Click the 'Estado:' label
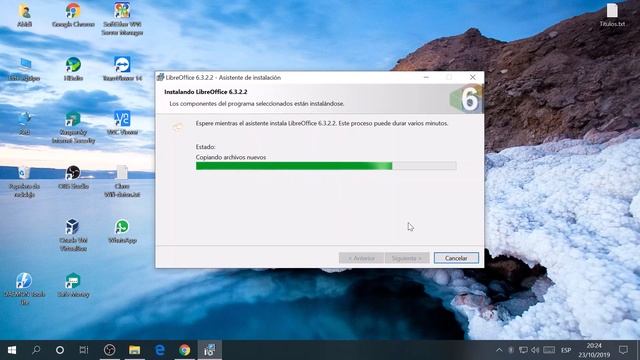This screenshot has height=360, width=640. coord(205,147)
